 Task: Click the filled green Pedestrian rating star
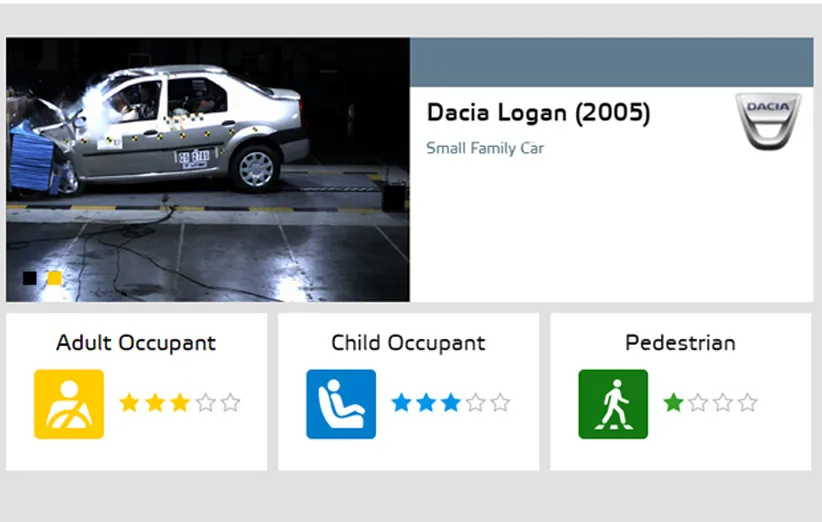pyautogui.click(x=673, y=403)
